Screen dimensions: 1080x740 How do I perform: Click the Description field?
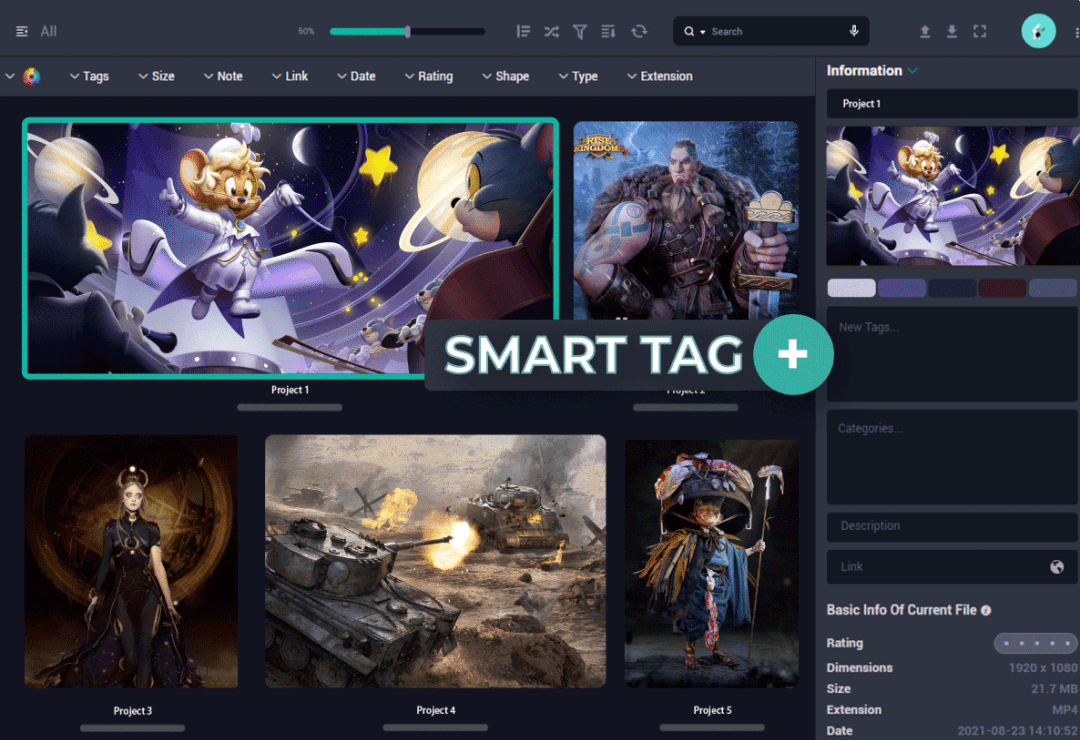(952, 526)
